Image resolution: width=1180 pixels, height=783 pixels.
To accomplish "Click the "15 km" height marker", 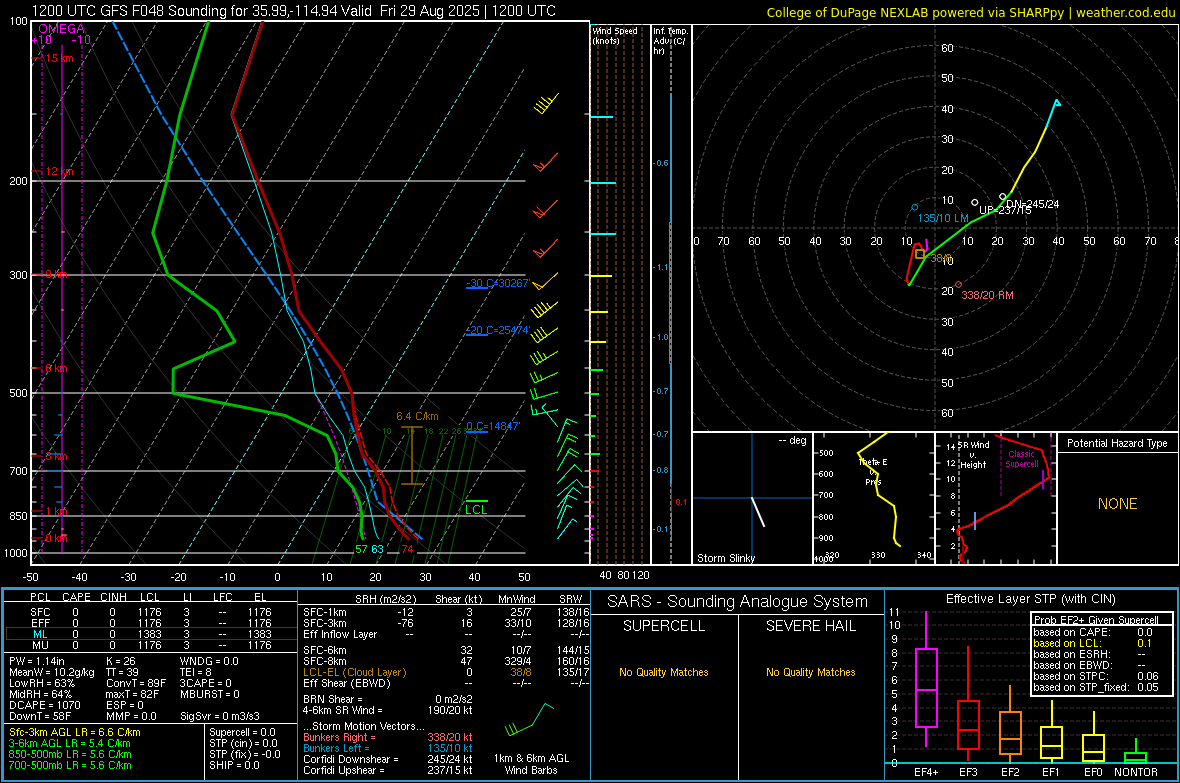I will click(x=57, y=58).
